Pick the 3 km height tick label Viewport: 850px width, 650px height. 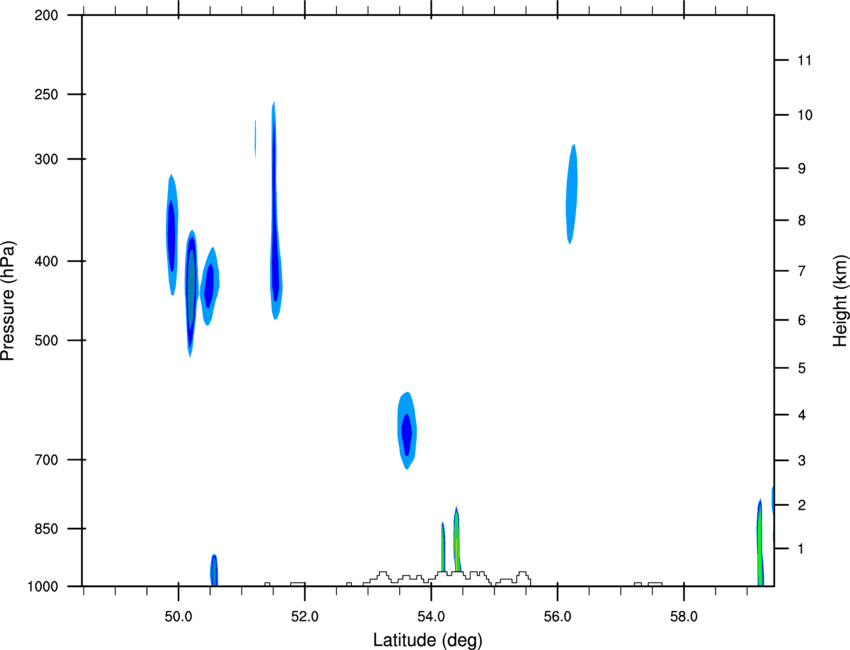pyautogui.click(x=802, y=461)
